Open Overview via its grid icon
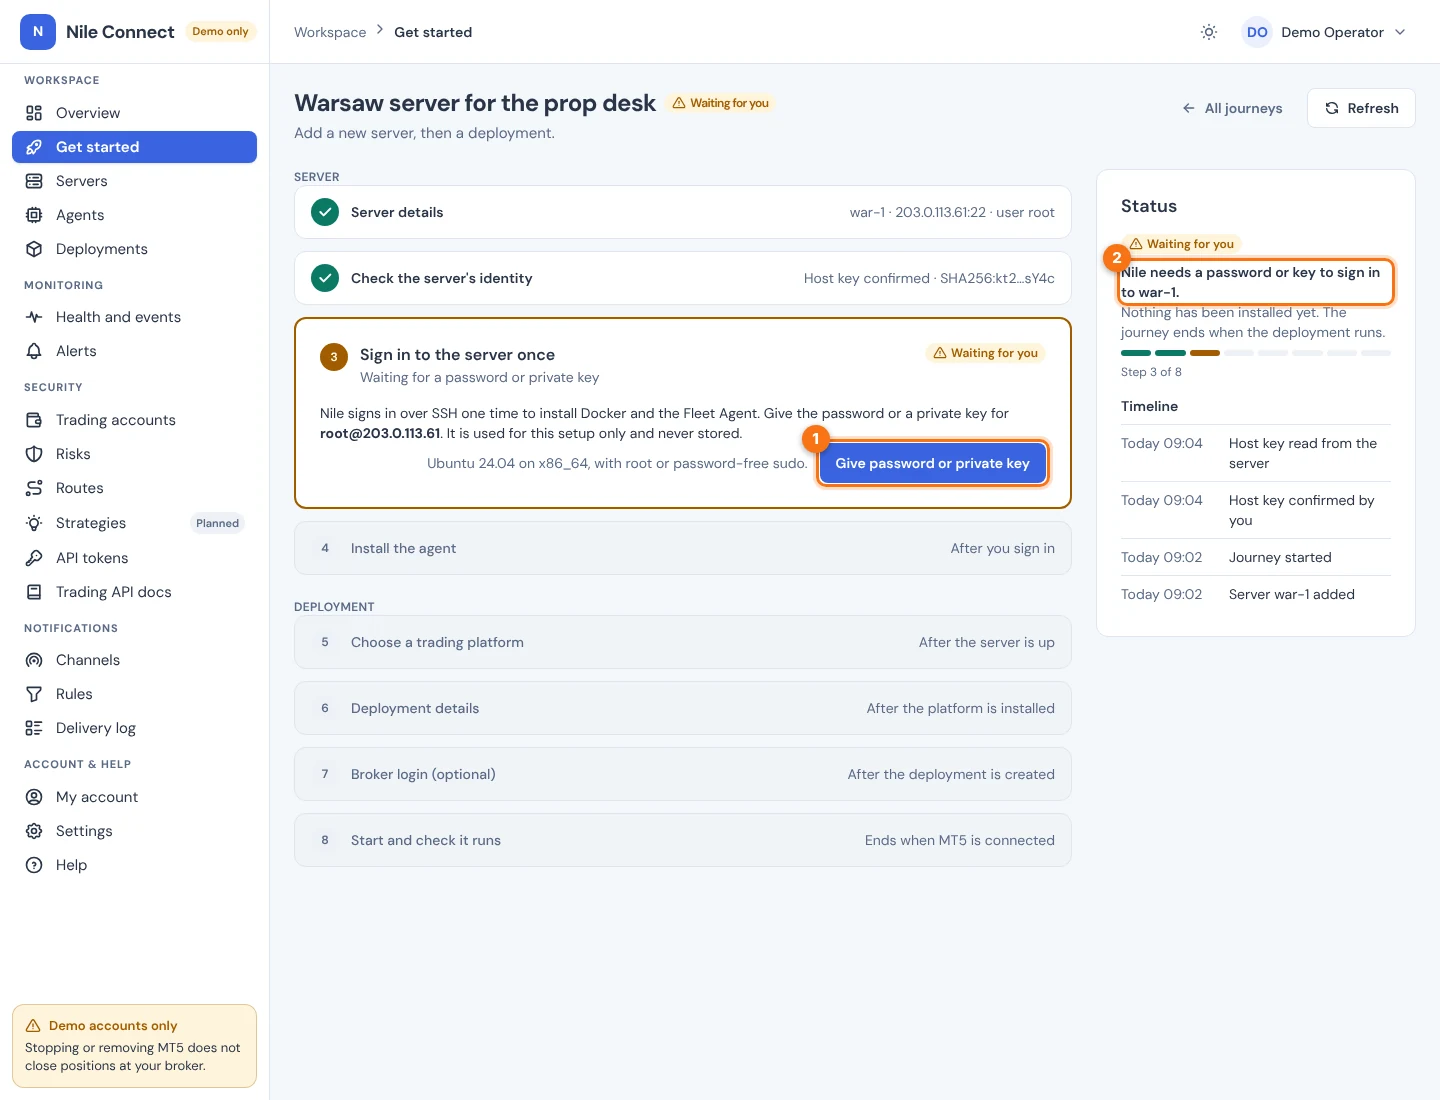Image resolution: width=1440 pixels, height=1100 pixels. tap(34, 113)
